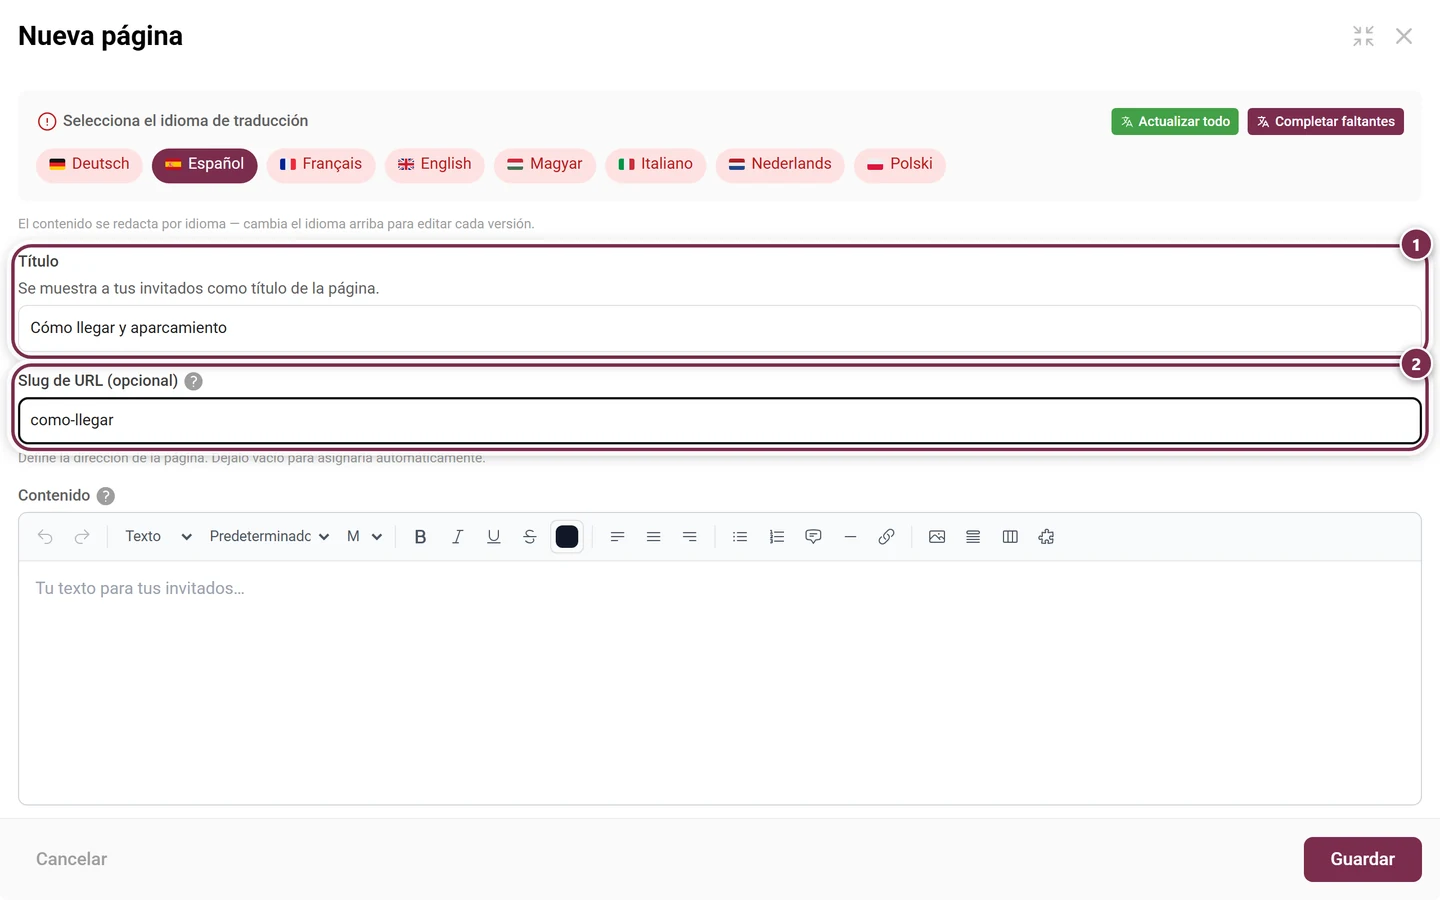The height and width of the screenshot is (900, 1440).
Task: Switch translation language to Magyar
Action: 545,164
